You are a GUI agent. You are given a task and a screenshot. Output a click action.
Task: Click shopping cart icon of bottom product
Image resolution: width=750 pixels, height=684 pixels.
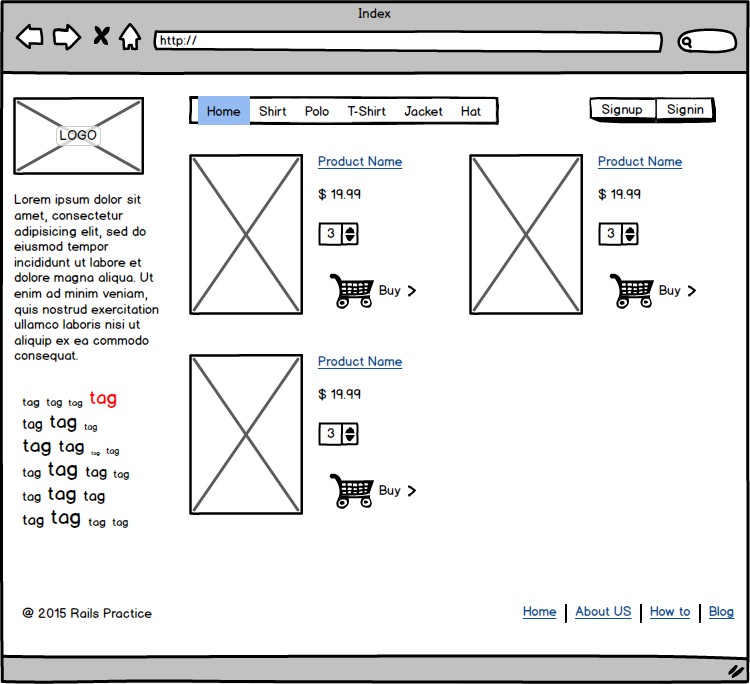pos(351,491)
